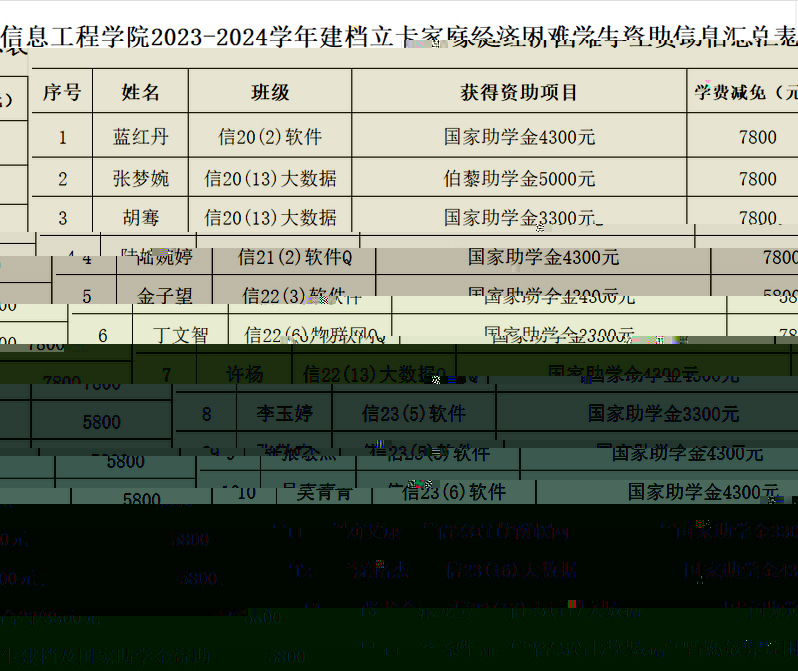The height and width of the screenshot is (671, 798).
Task: Select the name cell 许杨
Action: pos(244,375)
